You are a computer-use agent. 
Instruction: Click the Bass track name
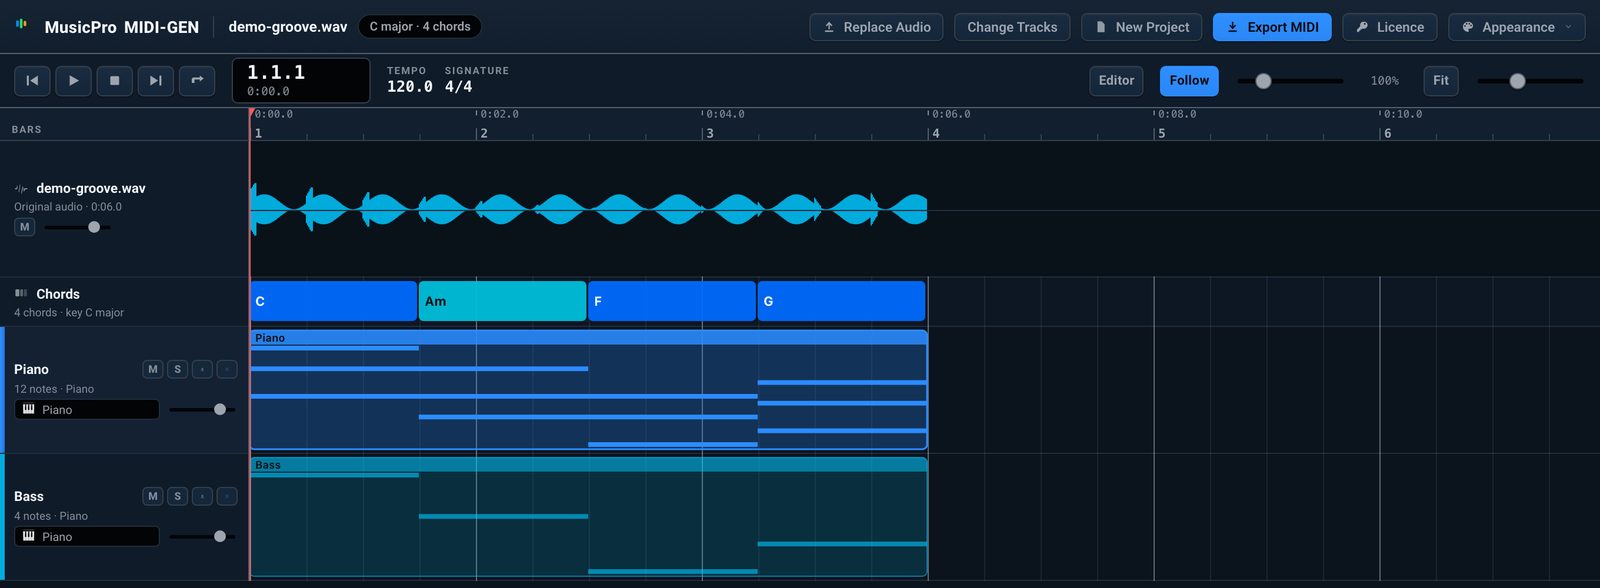tap(29, 496)
